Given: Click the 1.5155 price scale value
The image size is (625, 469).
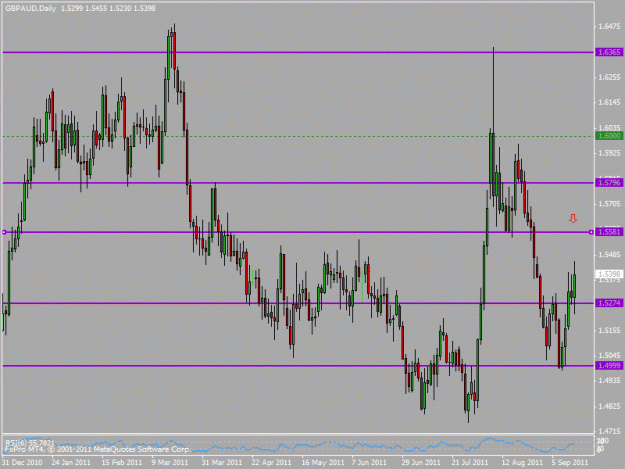Looking at the screenshot, I should (x=609, y=330).
